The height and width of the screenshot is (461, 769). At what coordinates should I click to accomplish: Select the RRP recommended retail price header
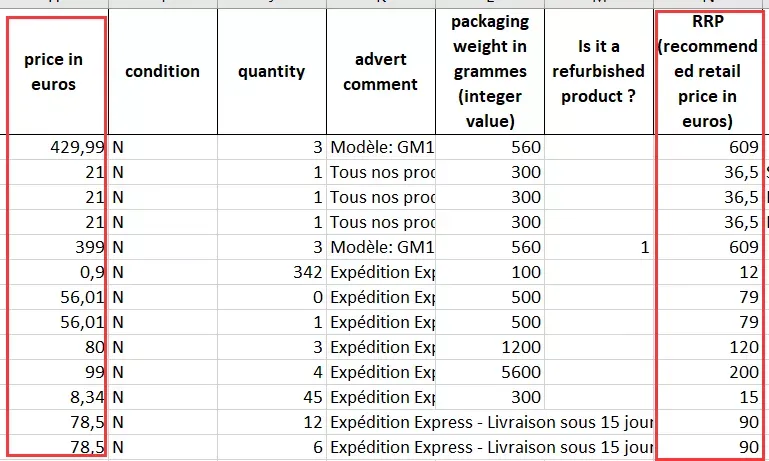(x=708, y=72)
